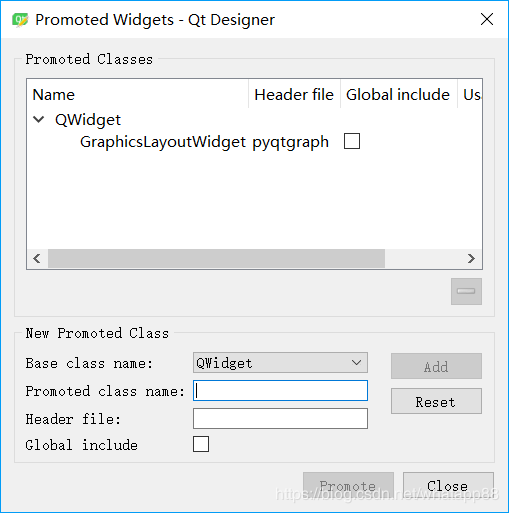Open the Base class name dropdown

click(280, 363)
